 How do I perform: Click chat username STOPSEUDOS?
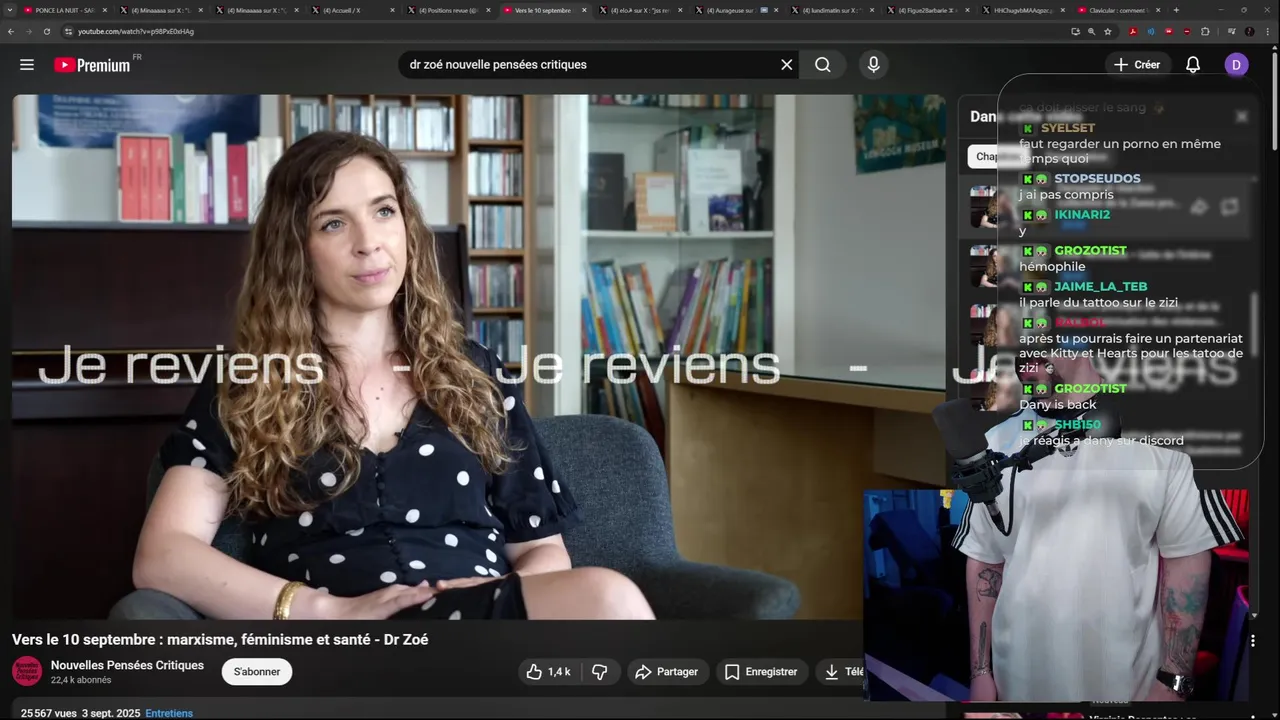pyautogui.click(x=1097, y=179)
